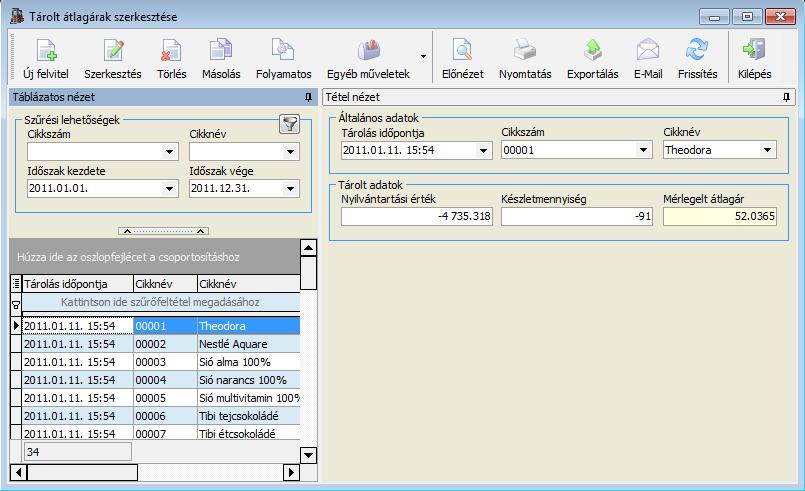Screen dimensions: 805x491
Task: Collapse filter panel splitter arrows
Action: point(163,231)
